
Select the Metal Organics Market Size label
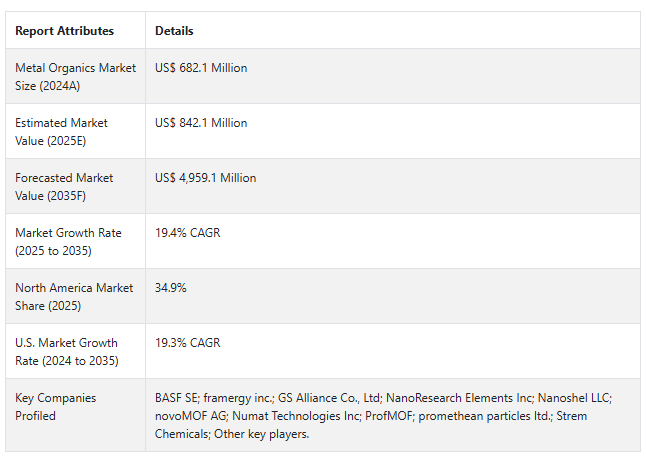click(x=74, y=77)
